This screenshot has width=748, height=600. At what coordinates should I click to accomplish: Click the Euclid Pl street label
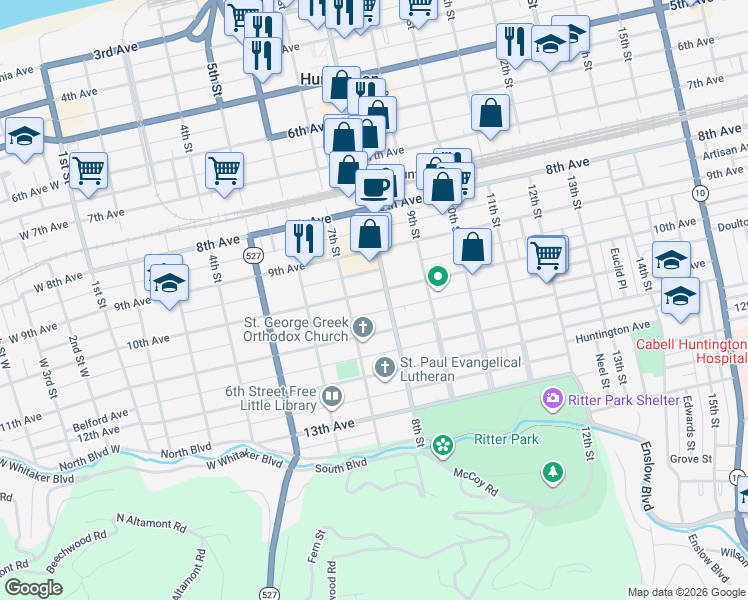(618, 269)
